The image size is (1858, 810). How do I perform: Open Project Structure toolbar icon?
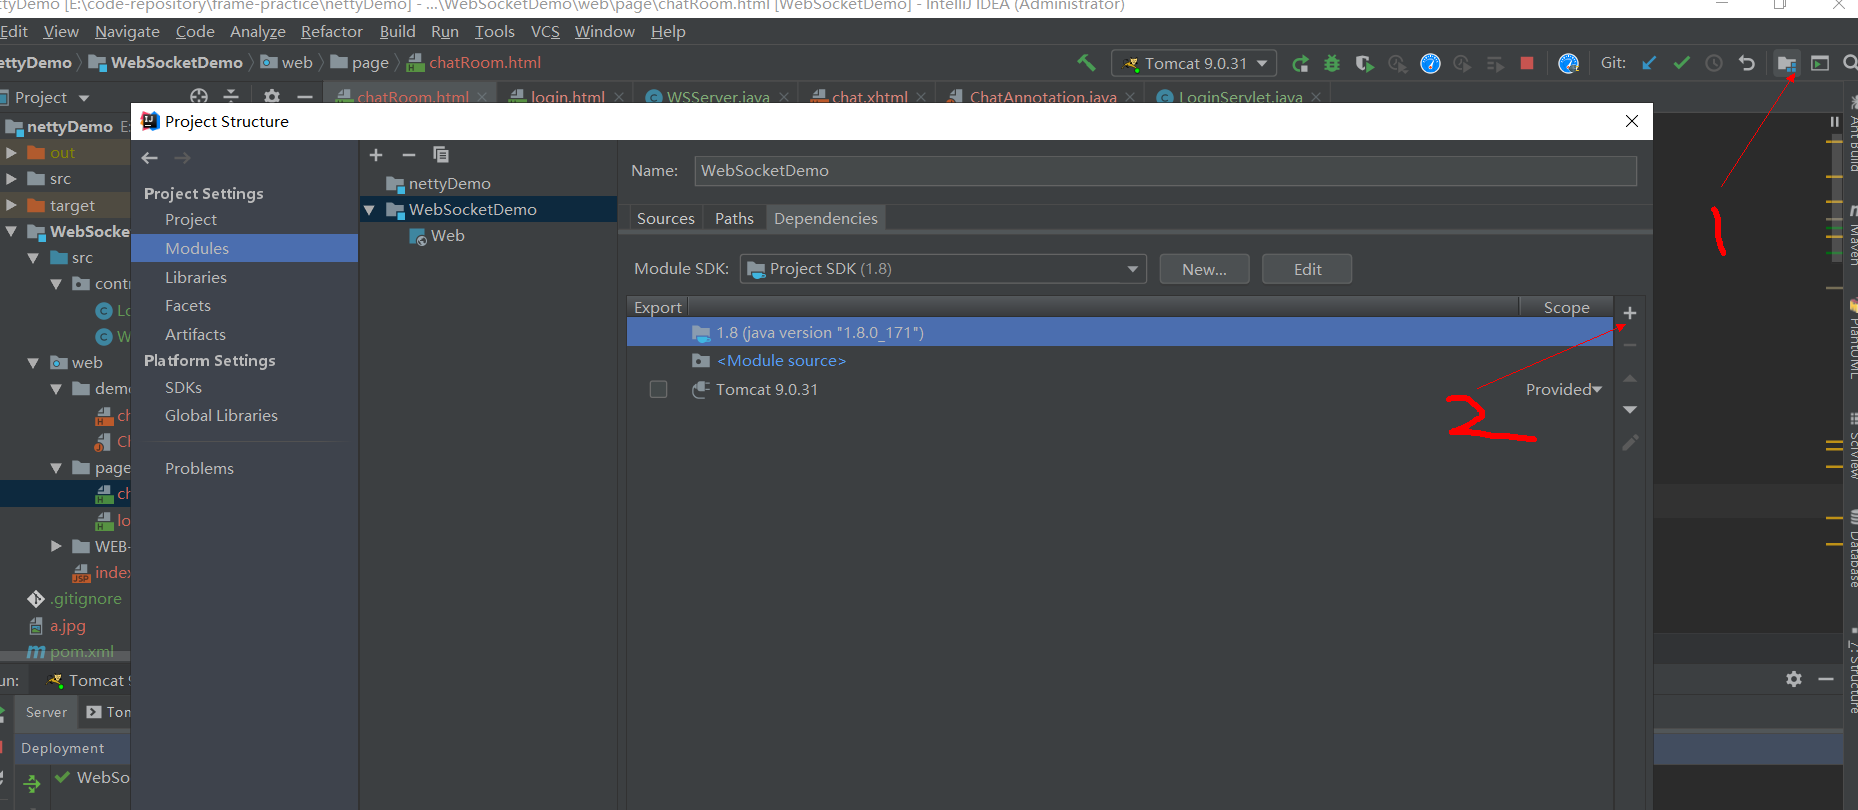pyautogui.click(x=1787, y=63)
